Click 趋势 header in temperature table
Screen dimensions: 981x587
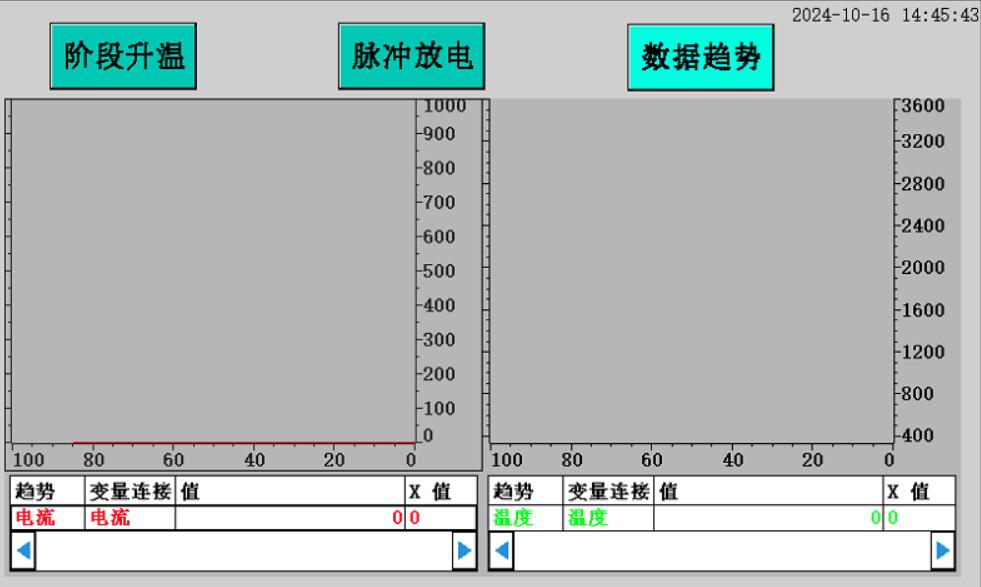(526, 491)
